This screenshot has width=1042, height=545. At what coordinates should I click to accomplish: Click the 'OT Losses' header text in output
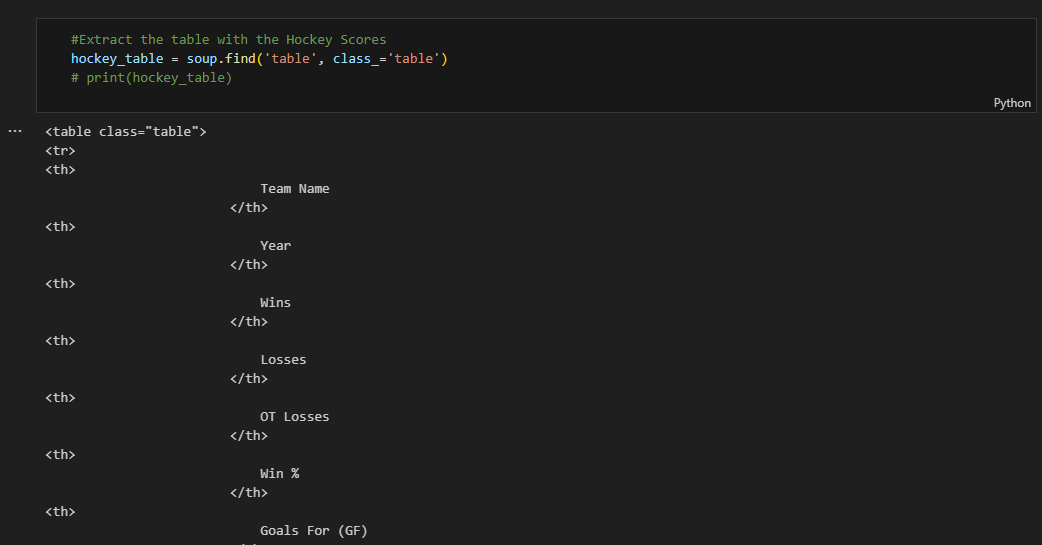[294, 417]
